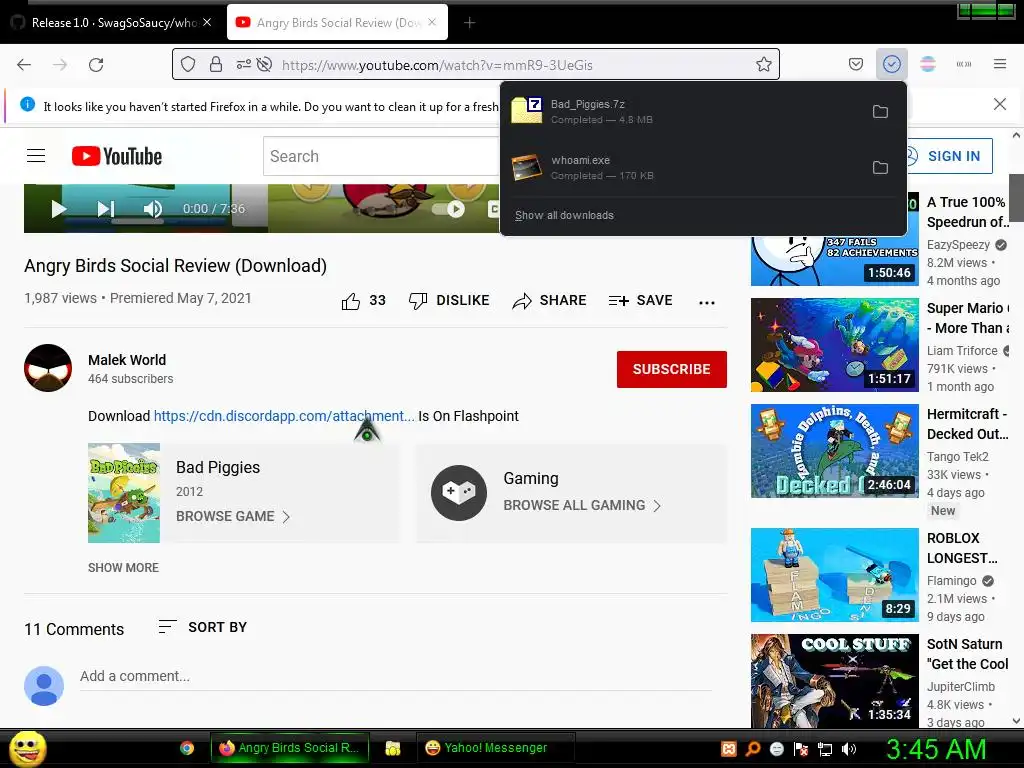Open the YouTube guide hamburger menu
Viewport: 1024px width, 768px height.
(36, 156)
